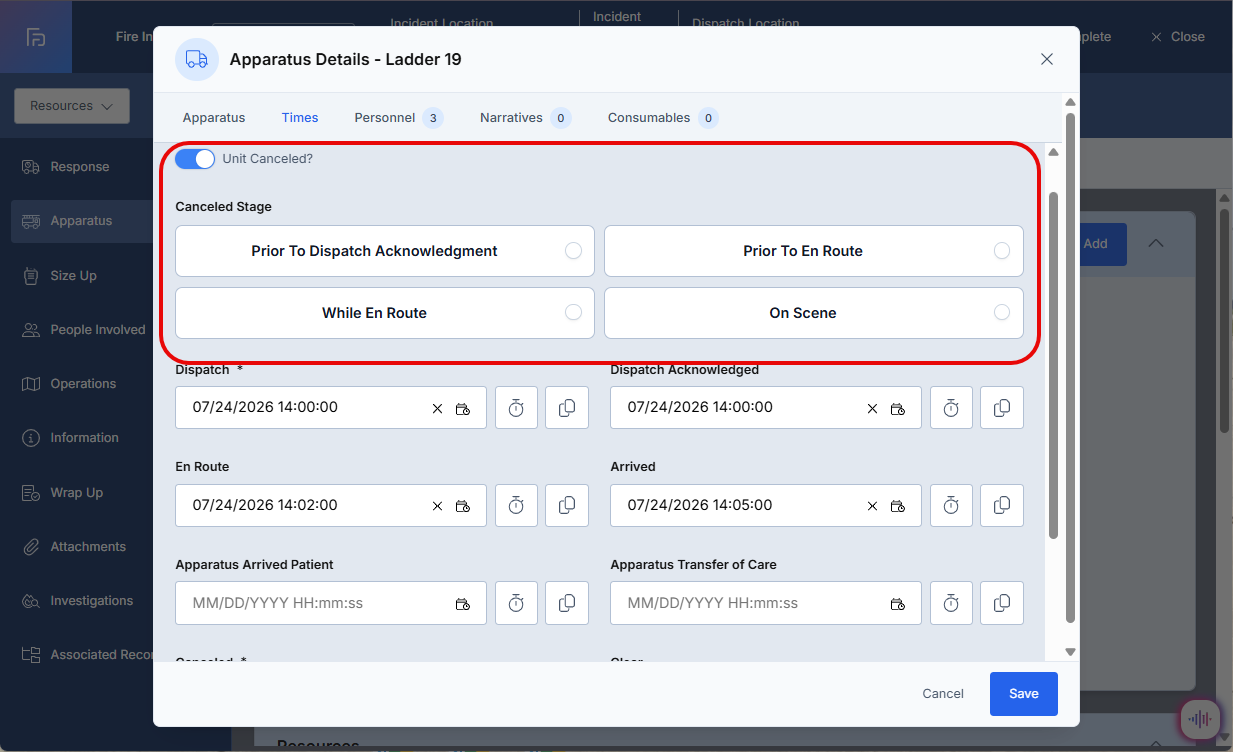The width and height of the screenshot is (1233, 752).
Task: Clear the En Route time value
Action: click(437, 506)
